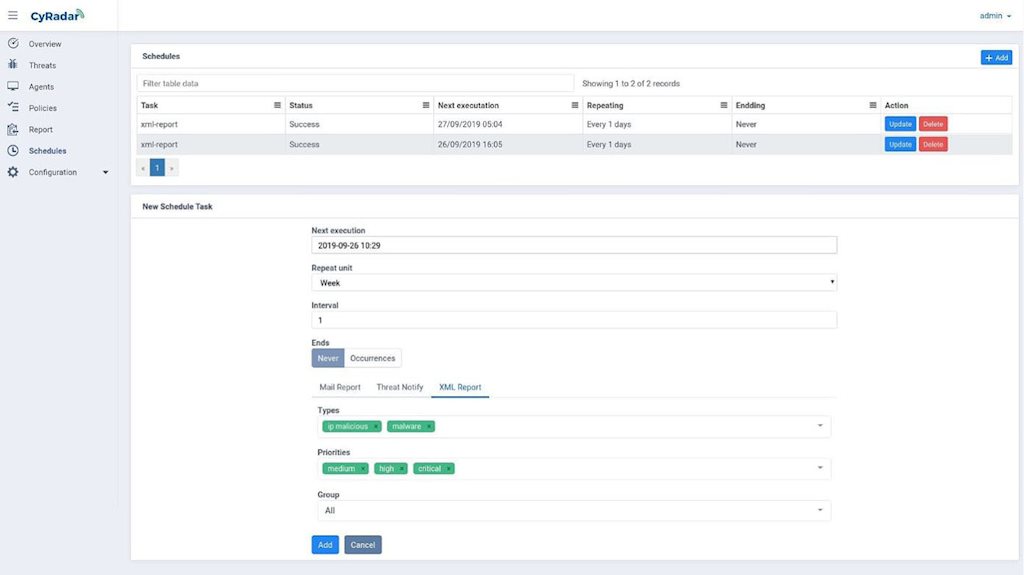
Task: Open the Repeat unit dropdown
Action: tap(574, 283)
